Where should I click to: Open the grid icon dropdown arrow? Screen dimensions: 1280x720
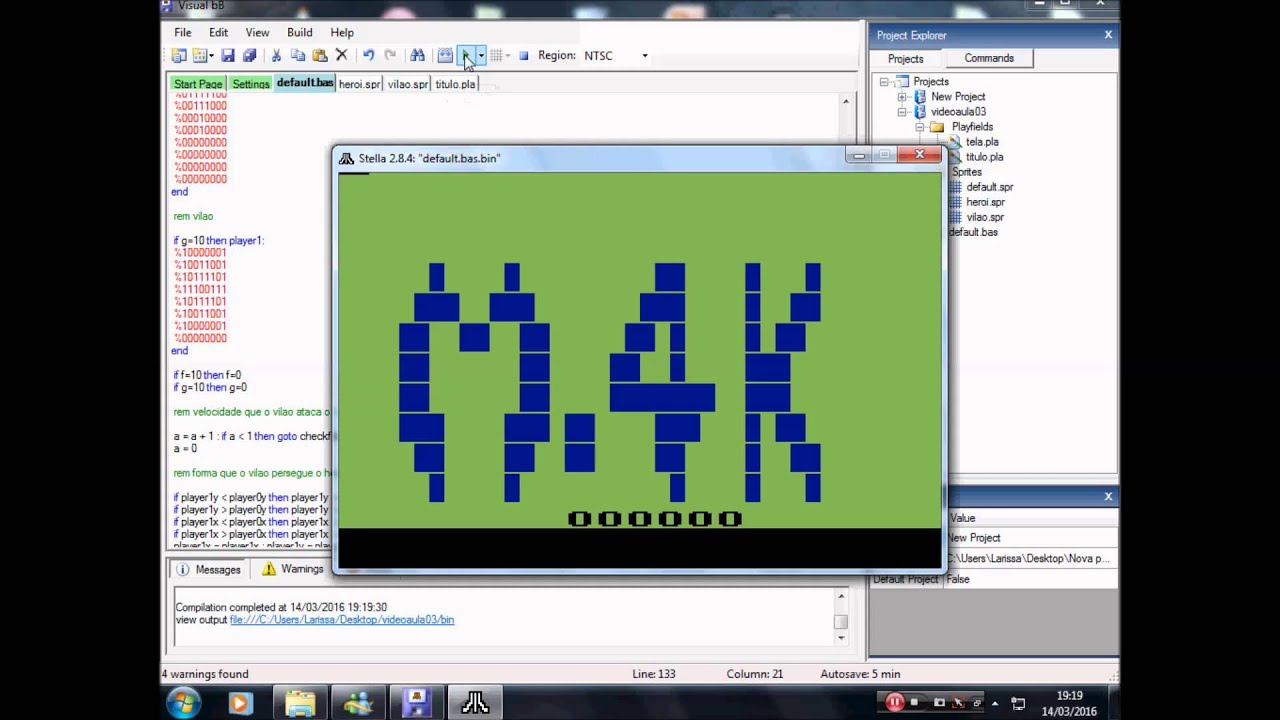tap(507, 56)
